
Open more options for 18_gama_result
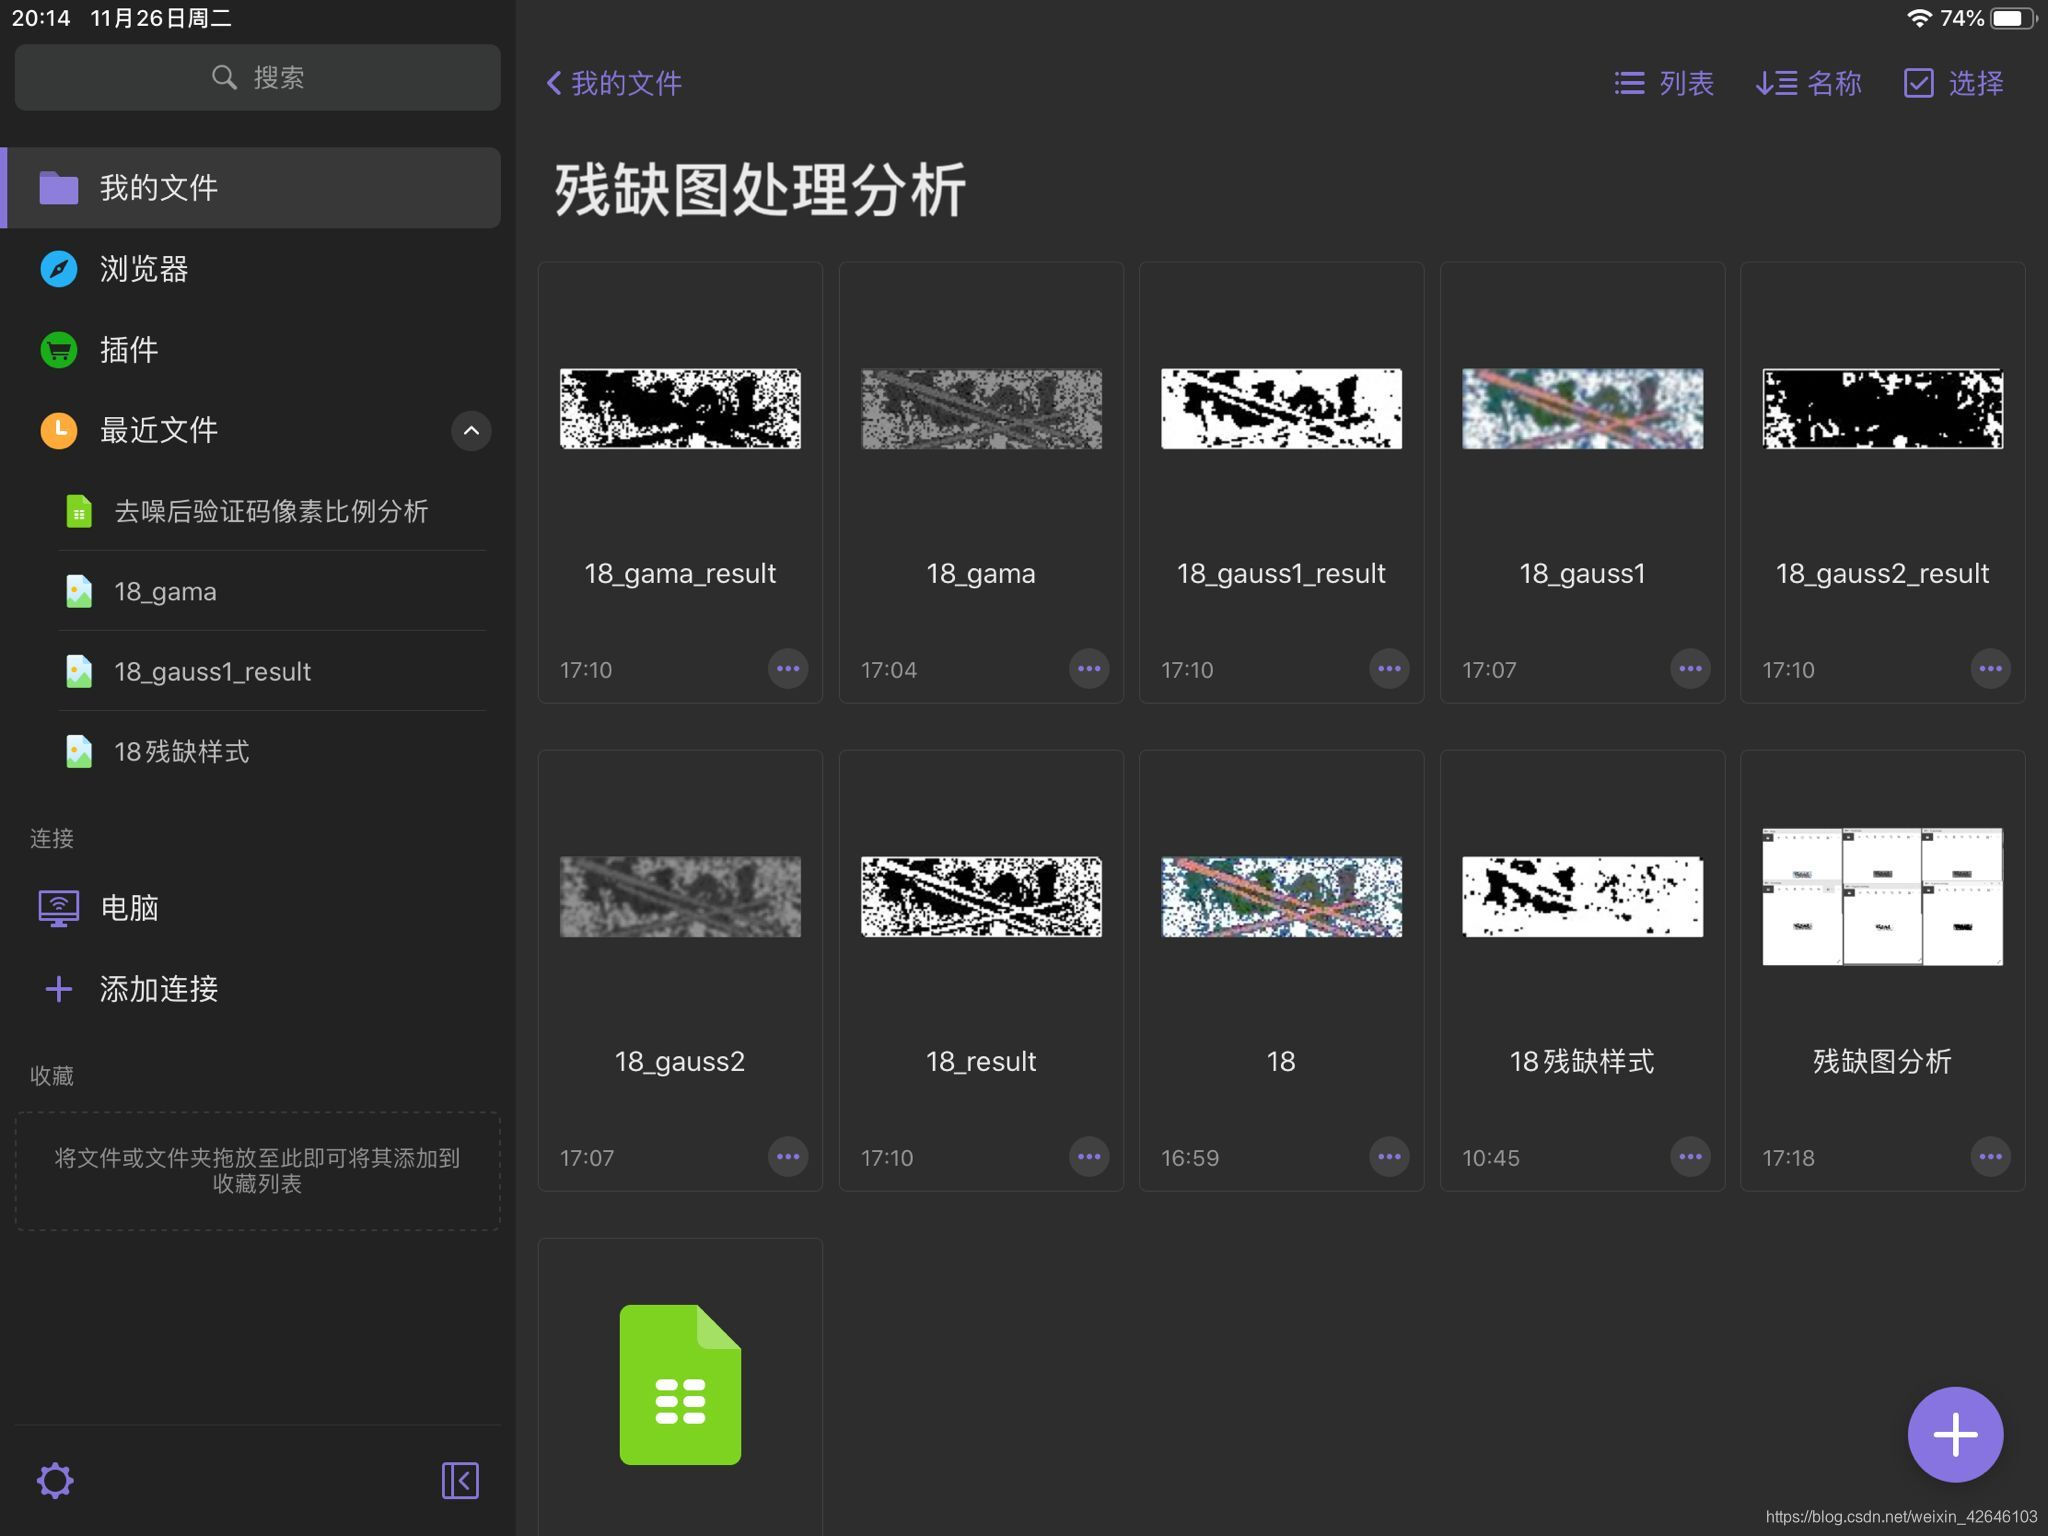pyautogui.click(x=788, y=669)
